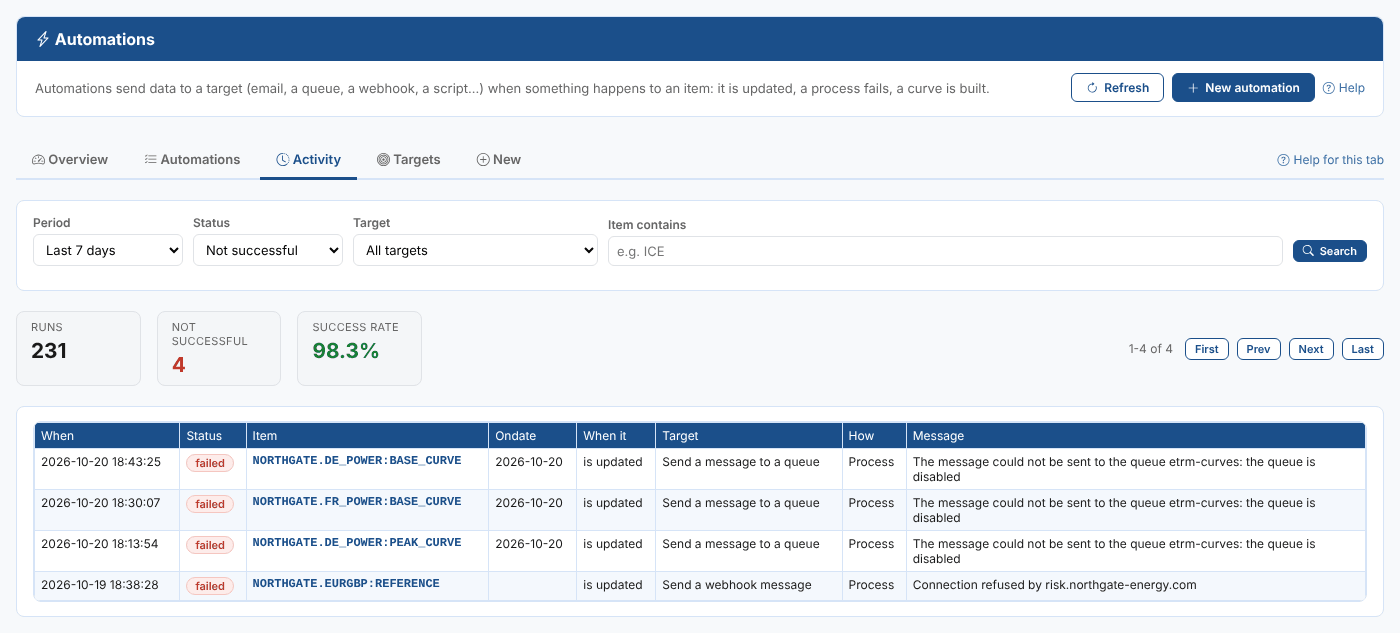Click the NOT SUCCESSFUL 4 card
This screenshot has height=633, width=1400.
(x=219, y=348)
